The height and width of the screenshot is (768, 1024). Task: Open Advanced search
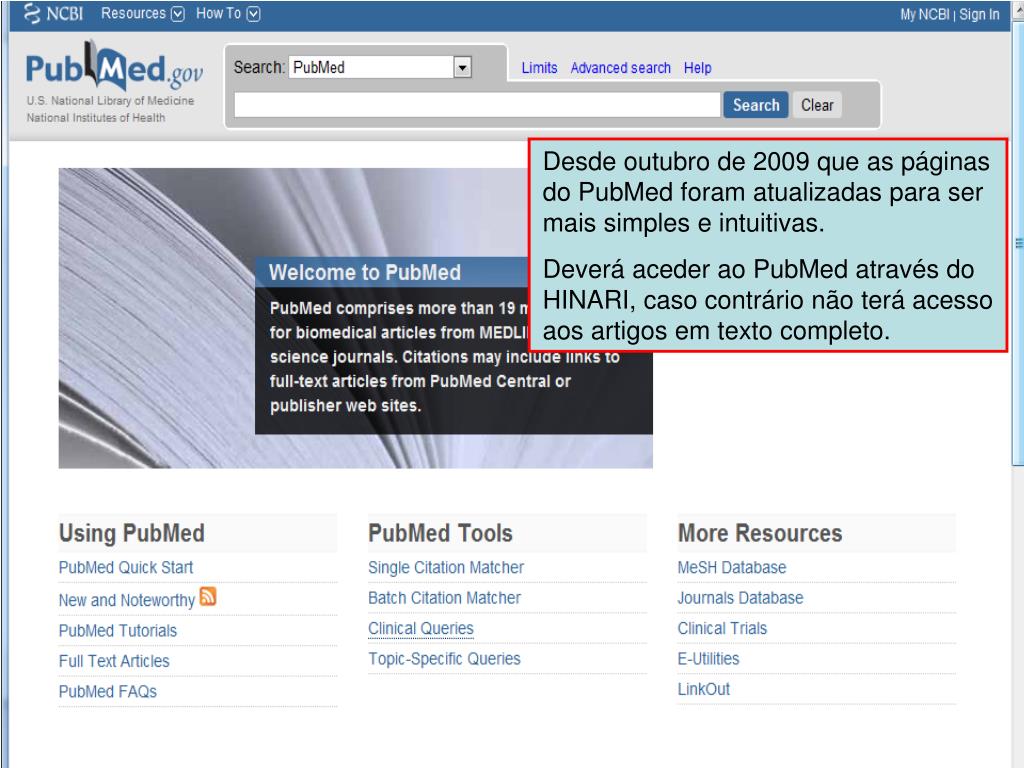click(620, 68)
